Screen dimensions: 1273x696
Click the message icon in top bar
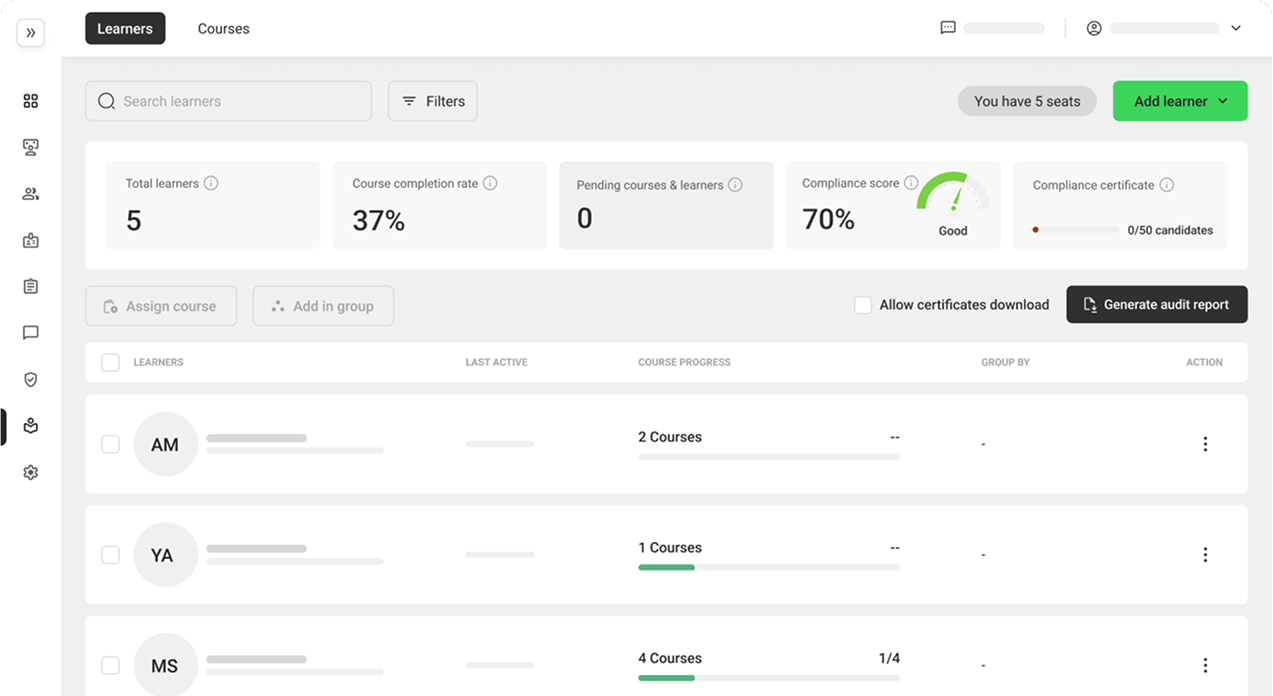point(948,28)
